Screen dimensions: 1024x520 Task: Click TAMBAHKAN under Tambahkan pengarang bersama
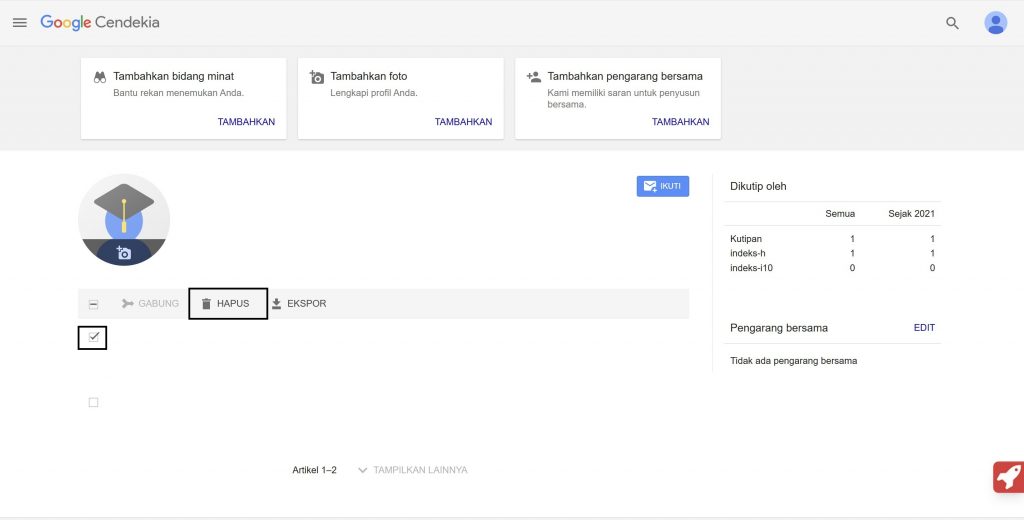[680, 122]
